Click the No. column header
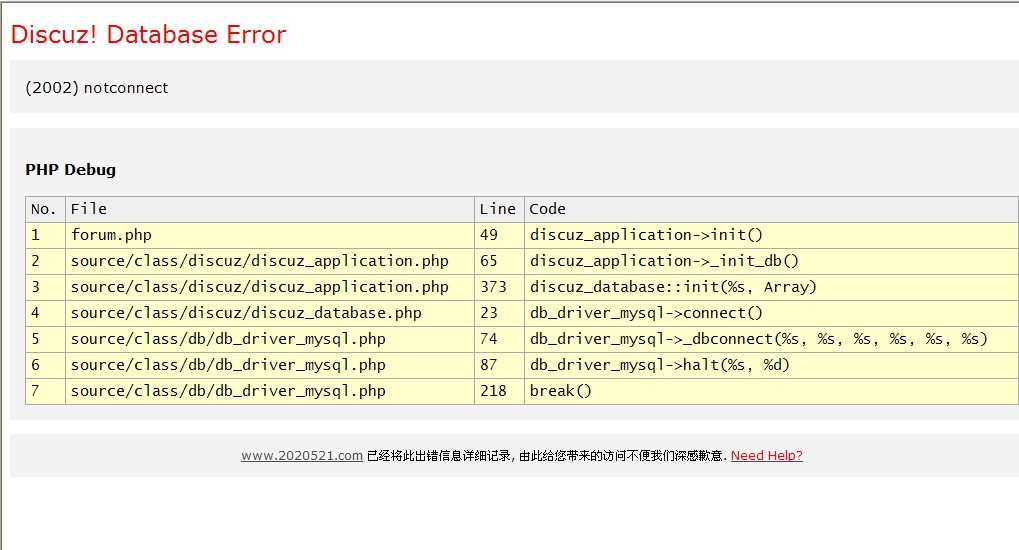This screenshot has height=550, width=1019. [x=45, y=209]
